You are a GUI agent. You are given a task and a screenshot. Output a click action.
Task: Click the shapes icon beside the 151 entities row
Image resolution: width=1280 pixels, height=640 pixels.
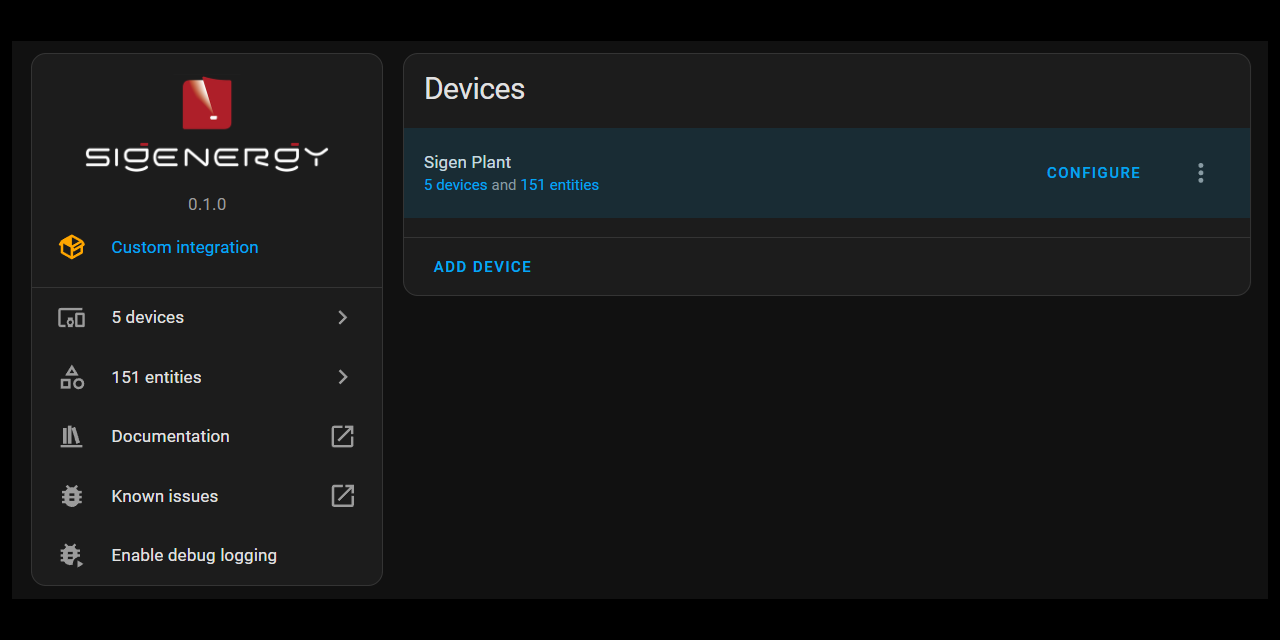click(72, 377)
